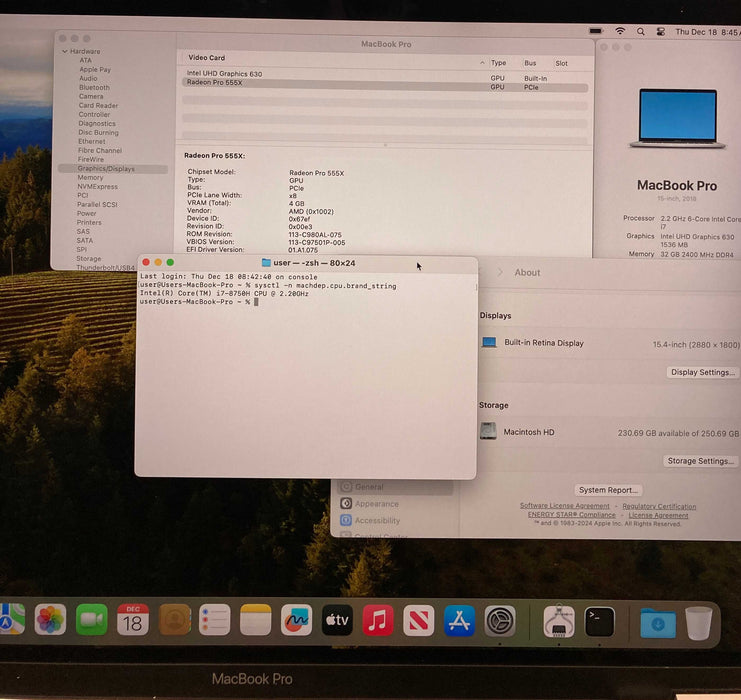
Task: Open ENERGY STAR Compliance link
Action: point(571,515)
